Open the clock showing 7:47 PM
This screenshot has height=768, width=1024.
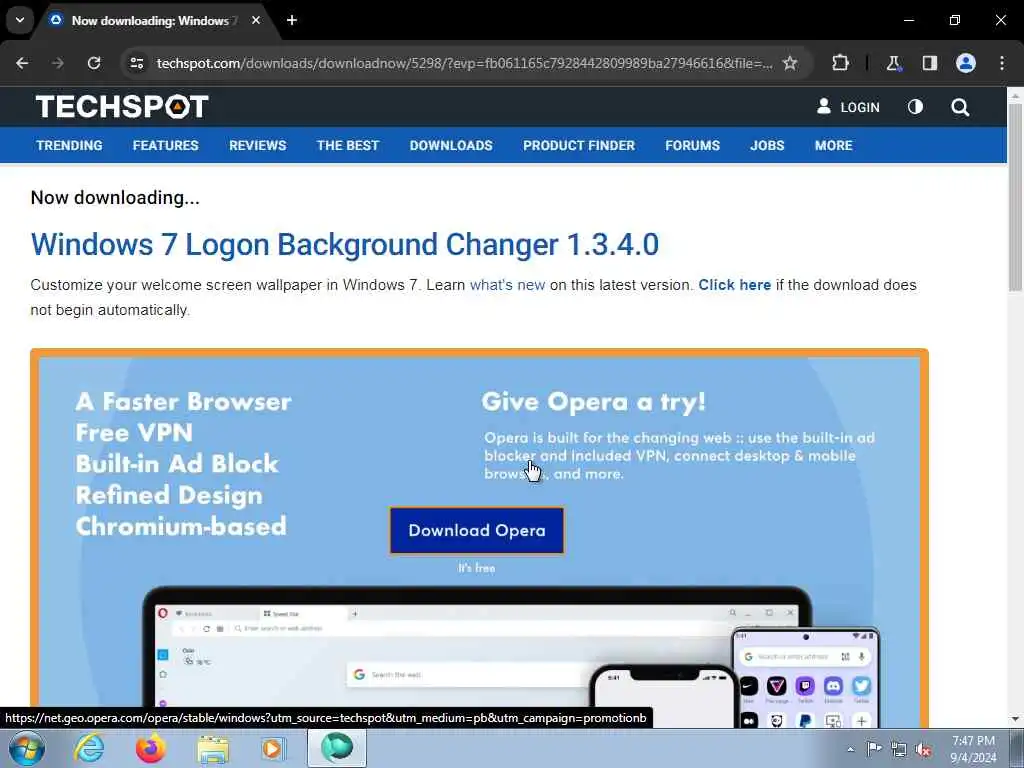[973, 749]
